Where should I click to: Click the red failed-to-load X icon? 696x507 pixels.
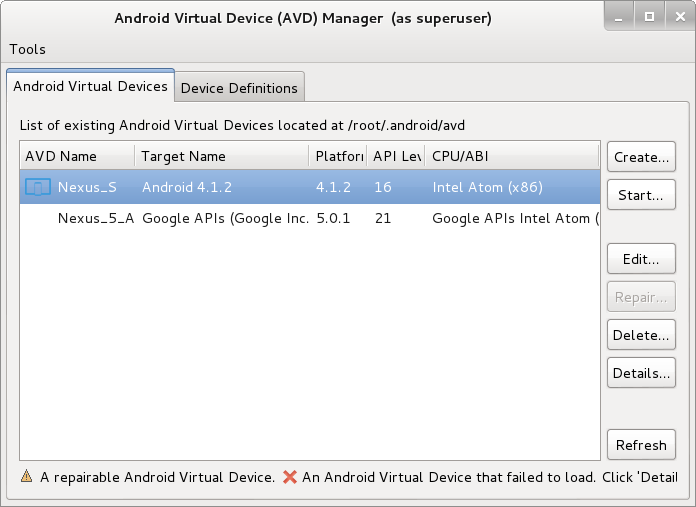290,477
